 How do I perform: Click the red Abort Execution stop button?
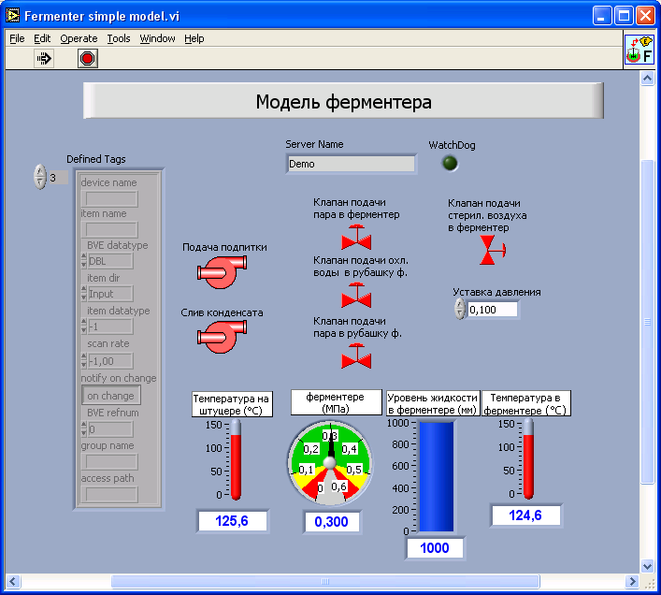coord(87,58)
